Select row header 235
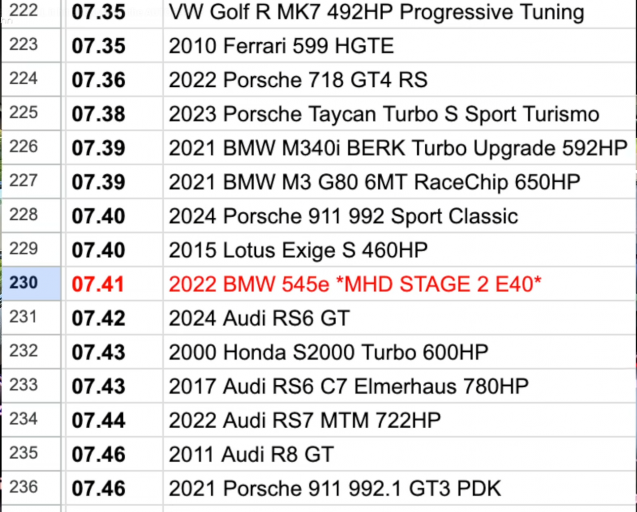The image size is (637, 512). (31, 454)
